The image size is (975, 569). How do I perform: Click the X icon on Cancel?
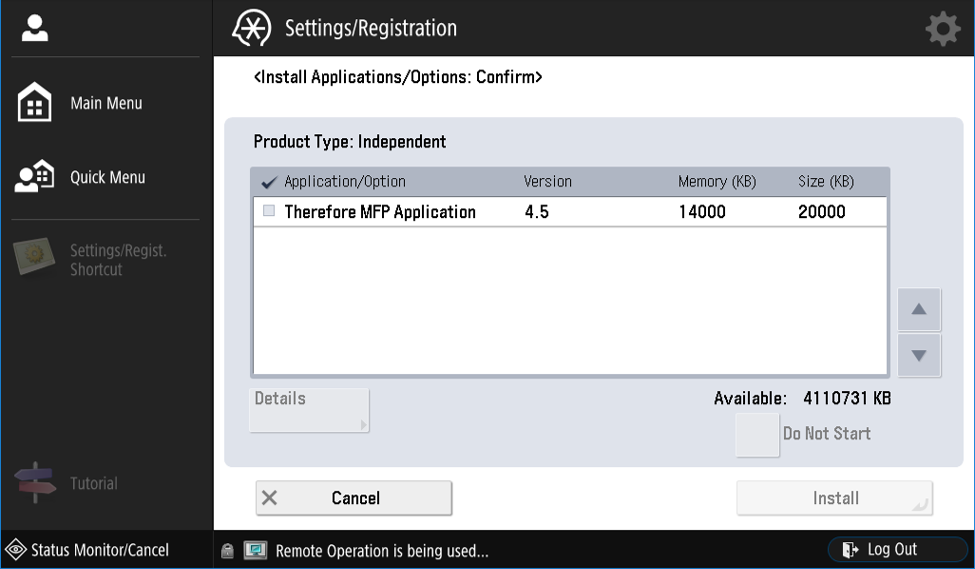(269, 497)
